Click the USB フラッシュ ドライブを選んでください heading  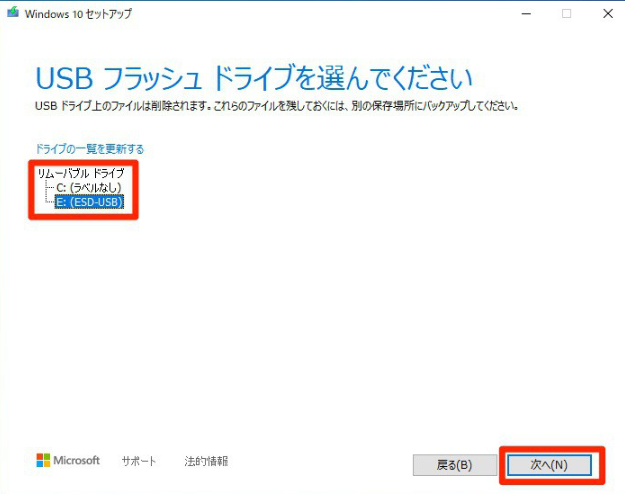click(254, 78)
